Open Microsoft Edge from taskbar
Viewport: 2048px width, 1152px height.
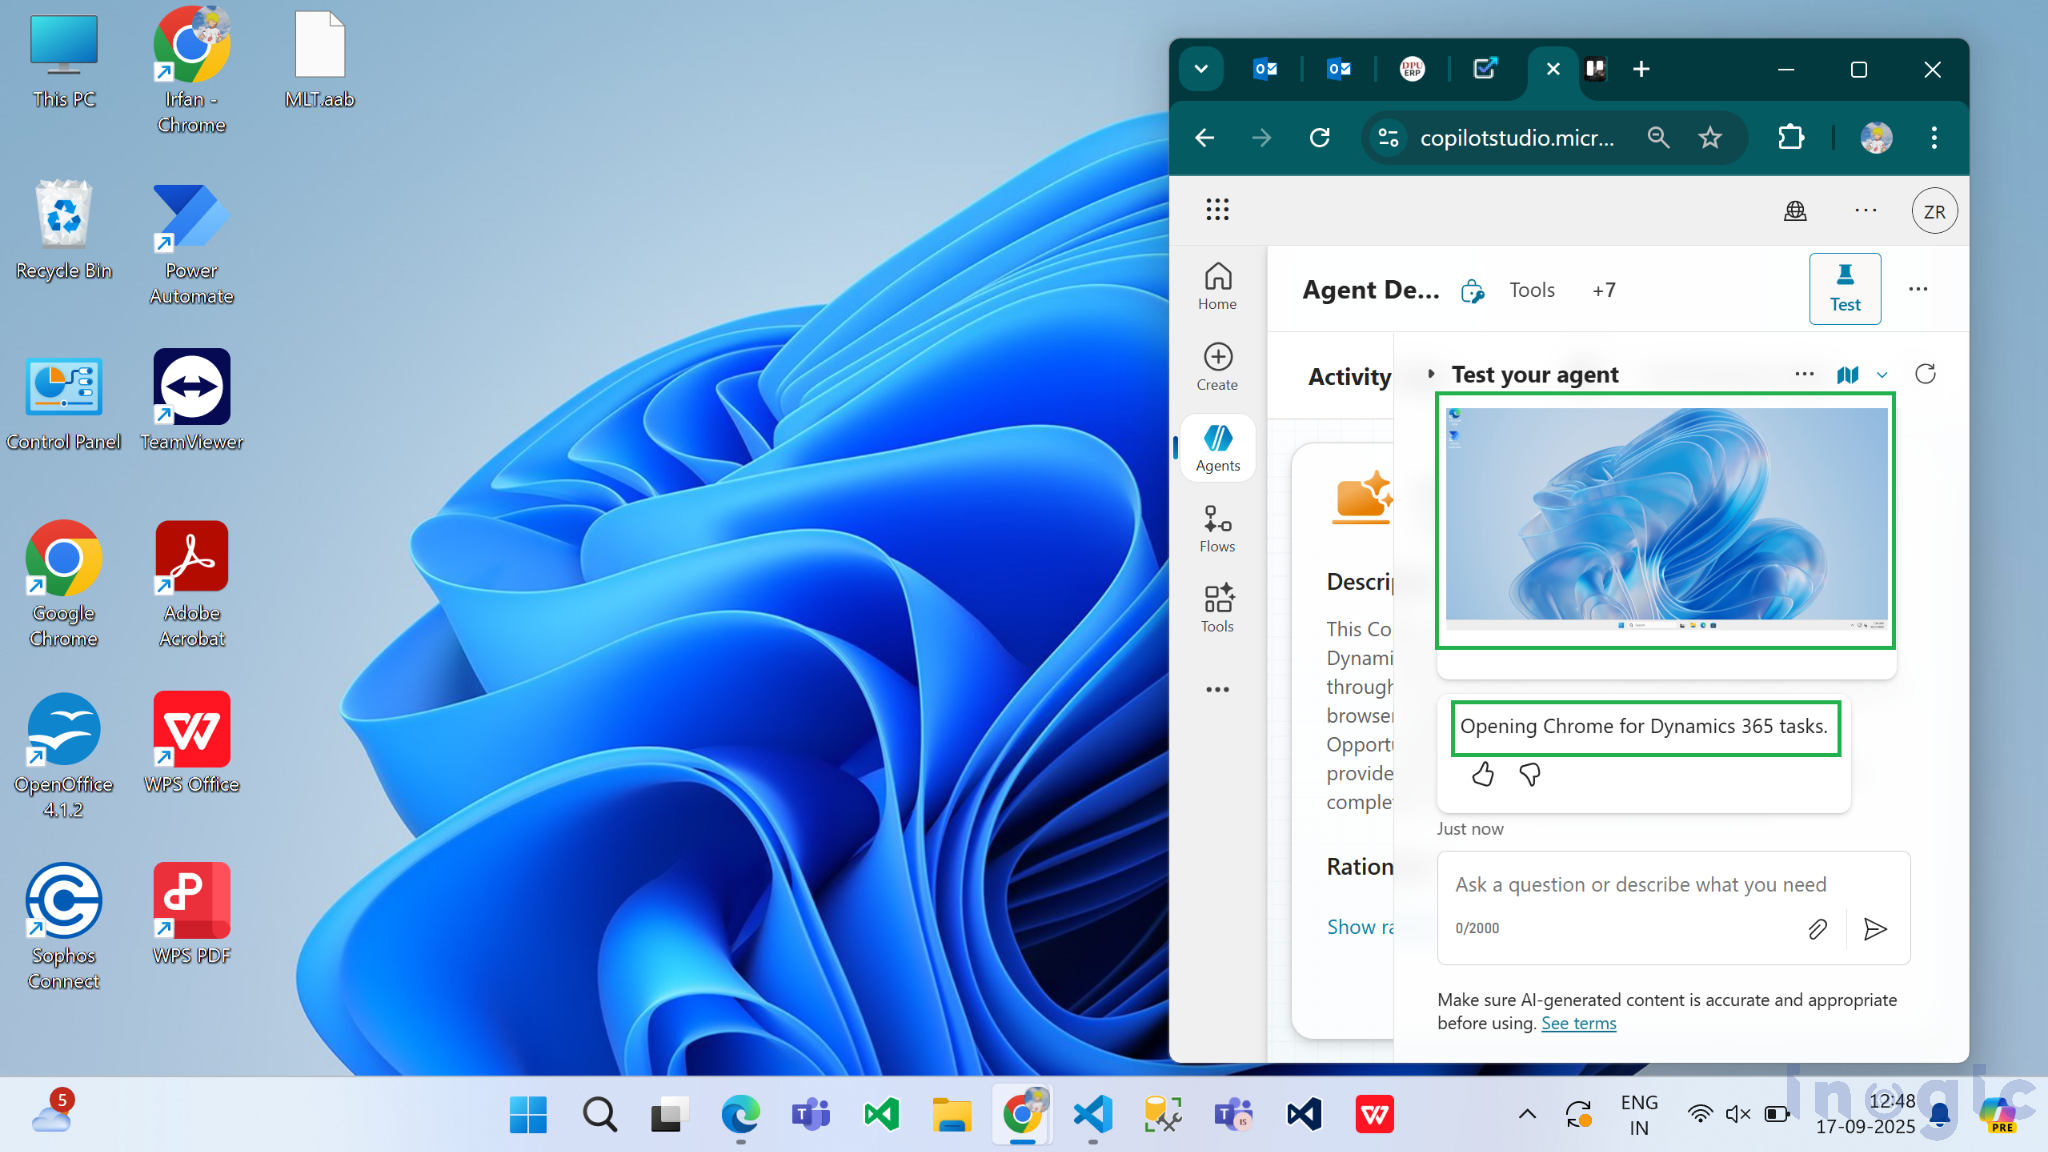pos(740,1114)
